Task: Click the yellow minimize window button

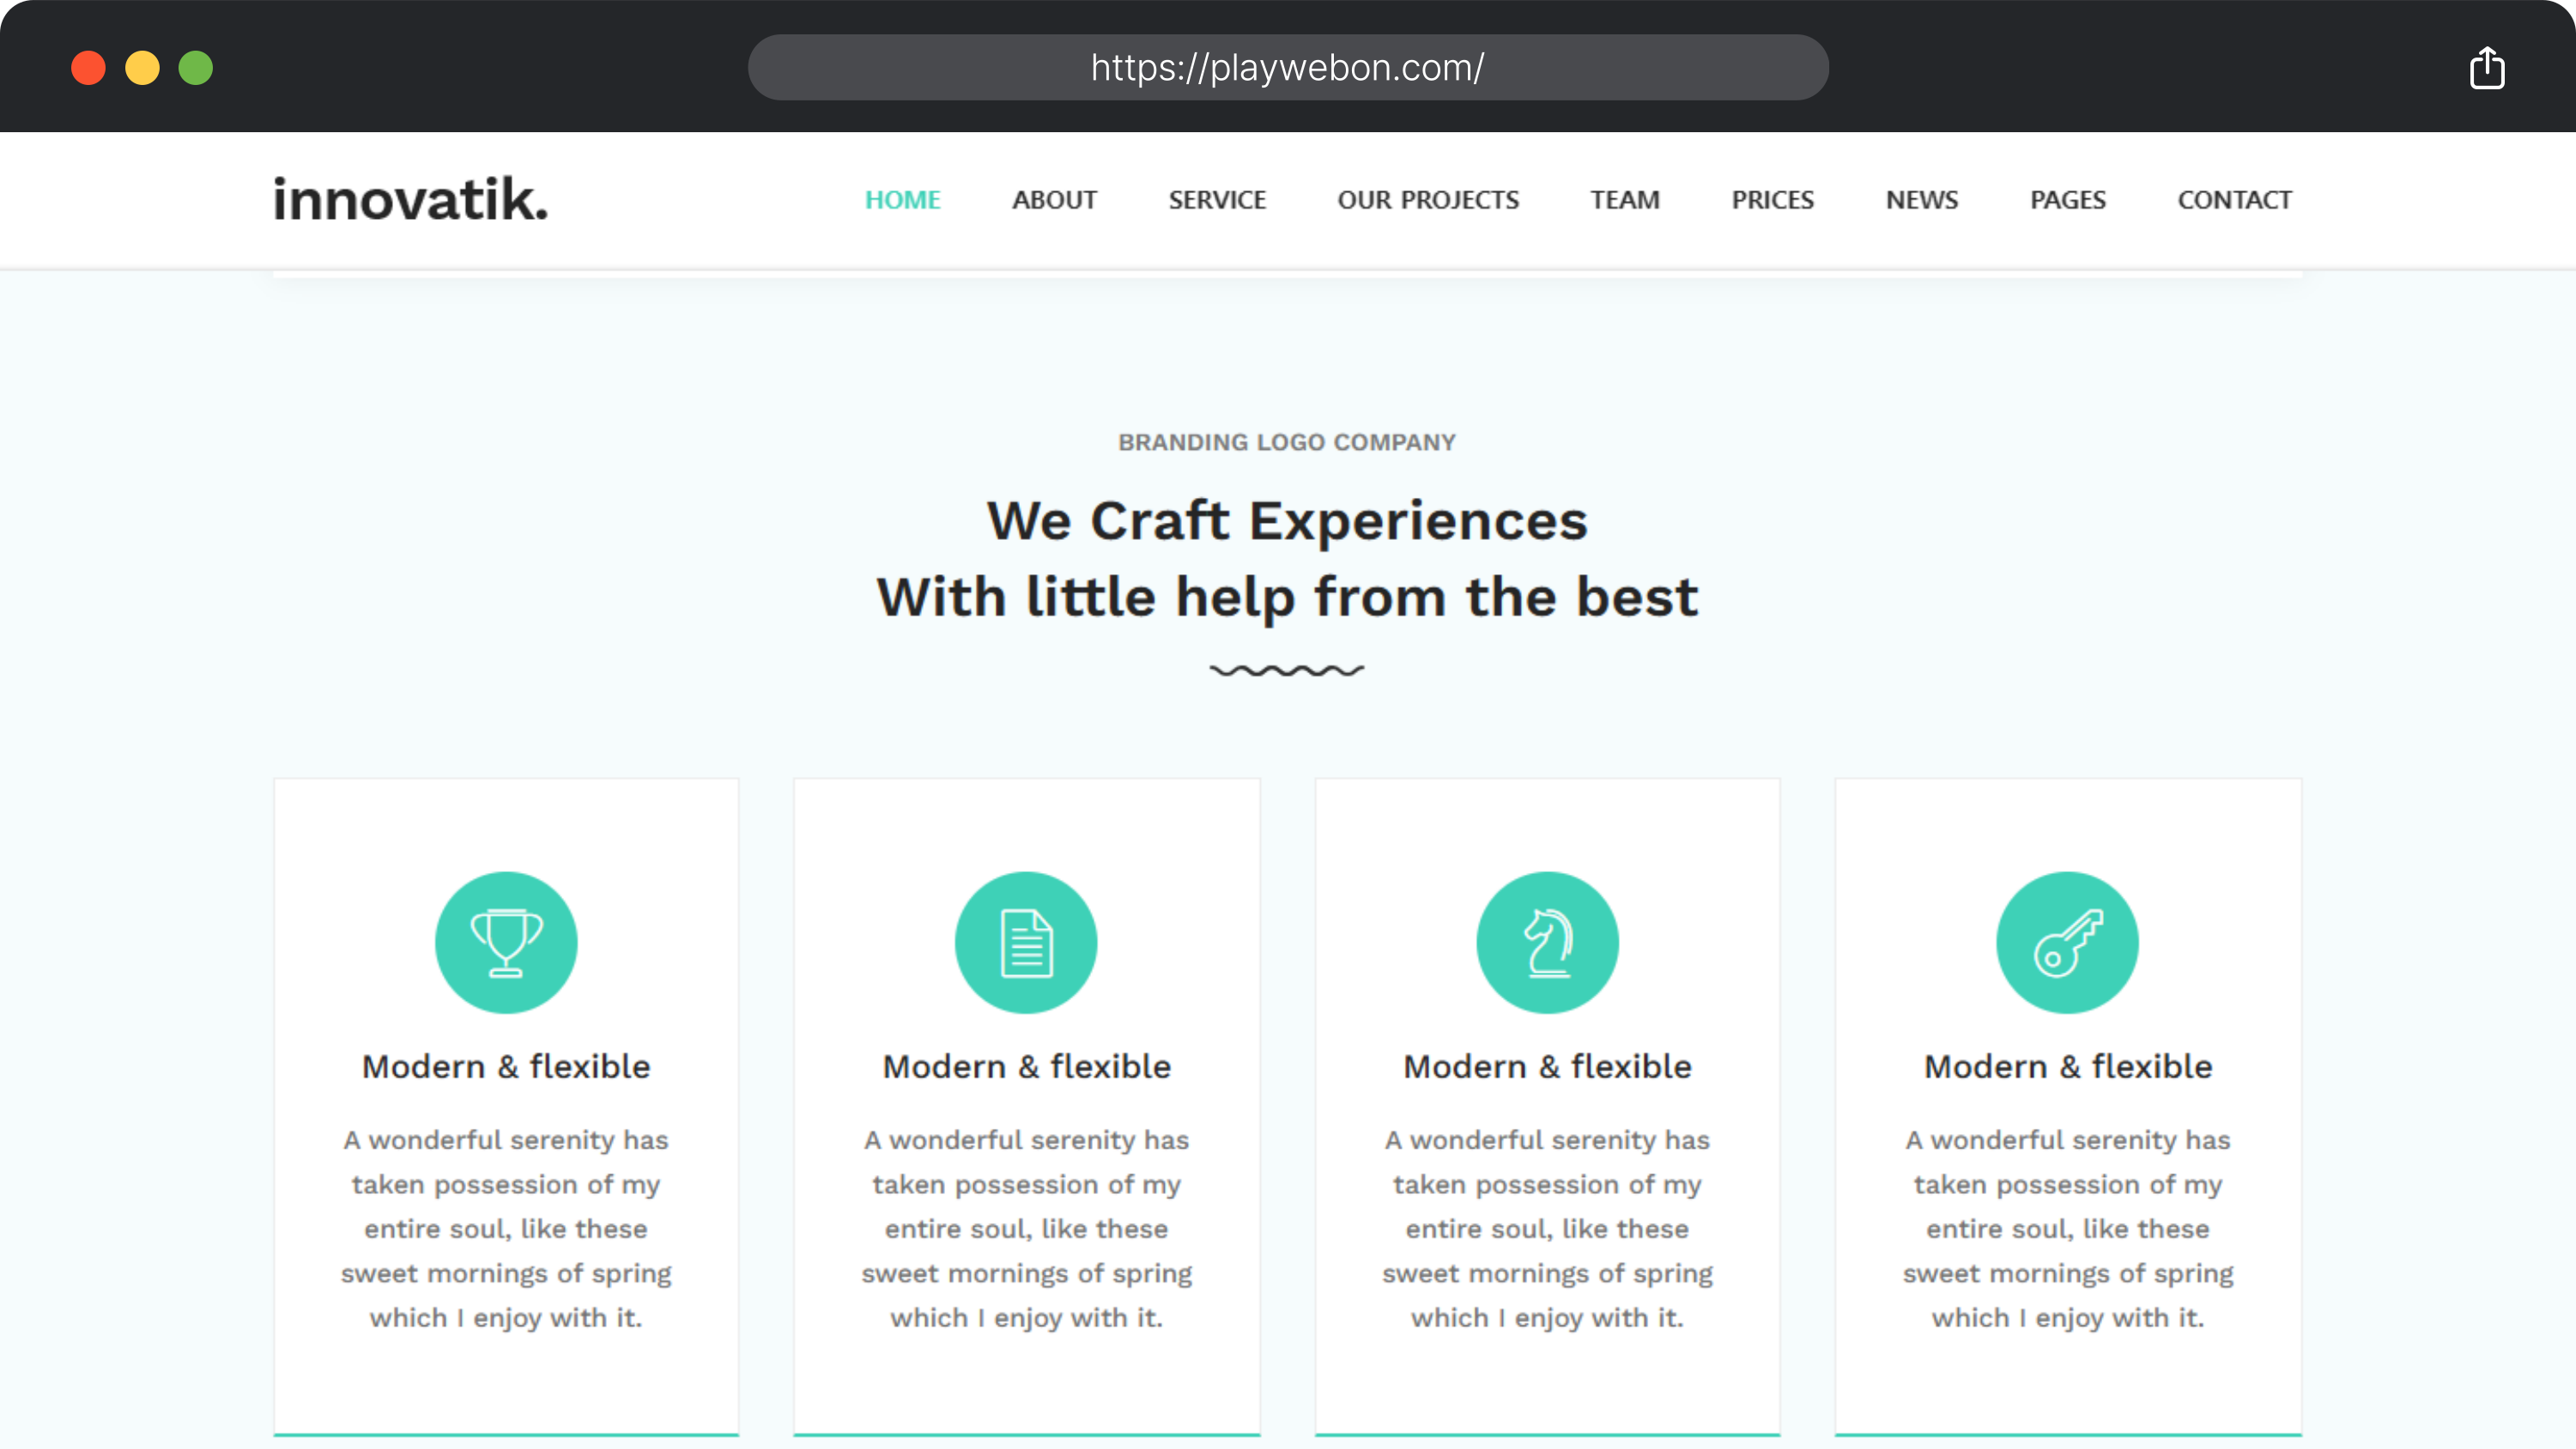Action: 142,68
